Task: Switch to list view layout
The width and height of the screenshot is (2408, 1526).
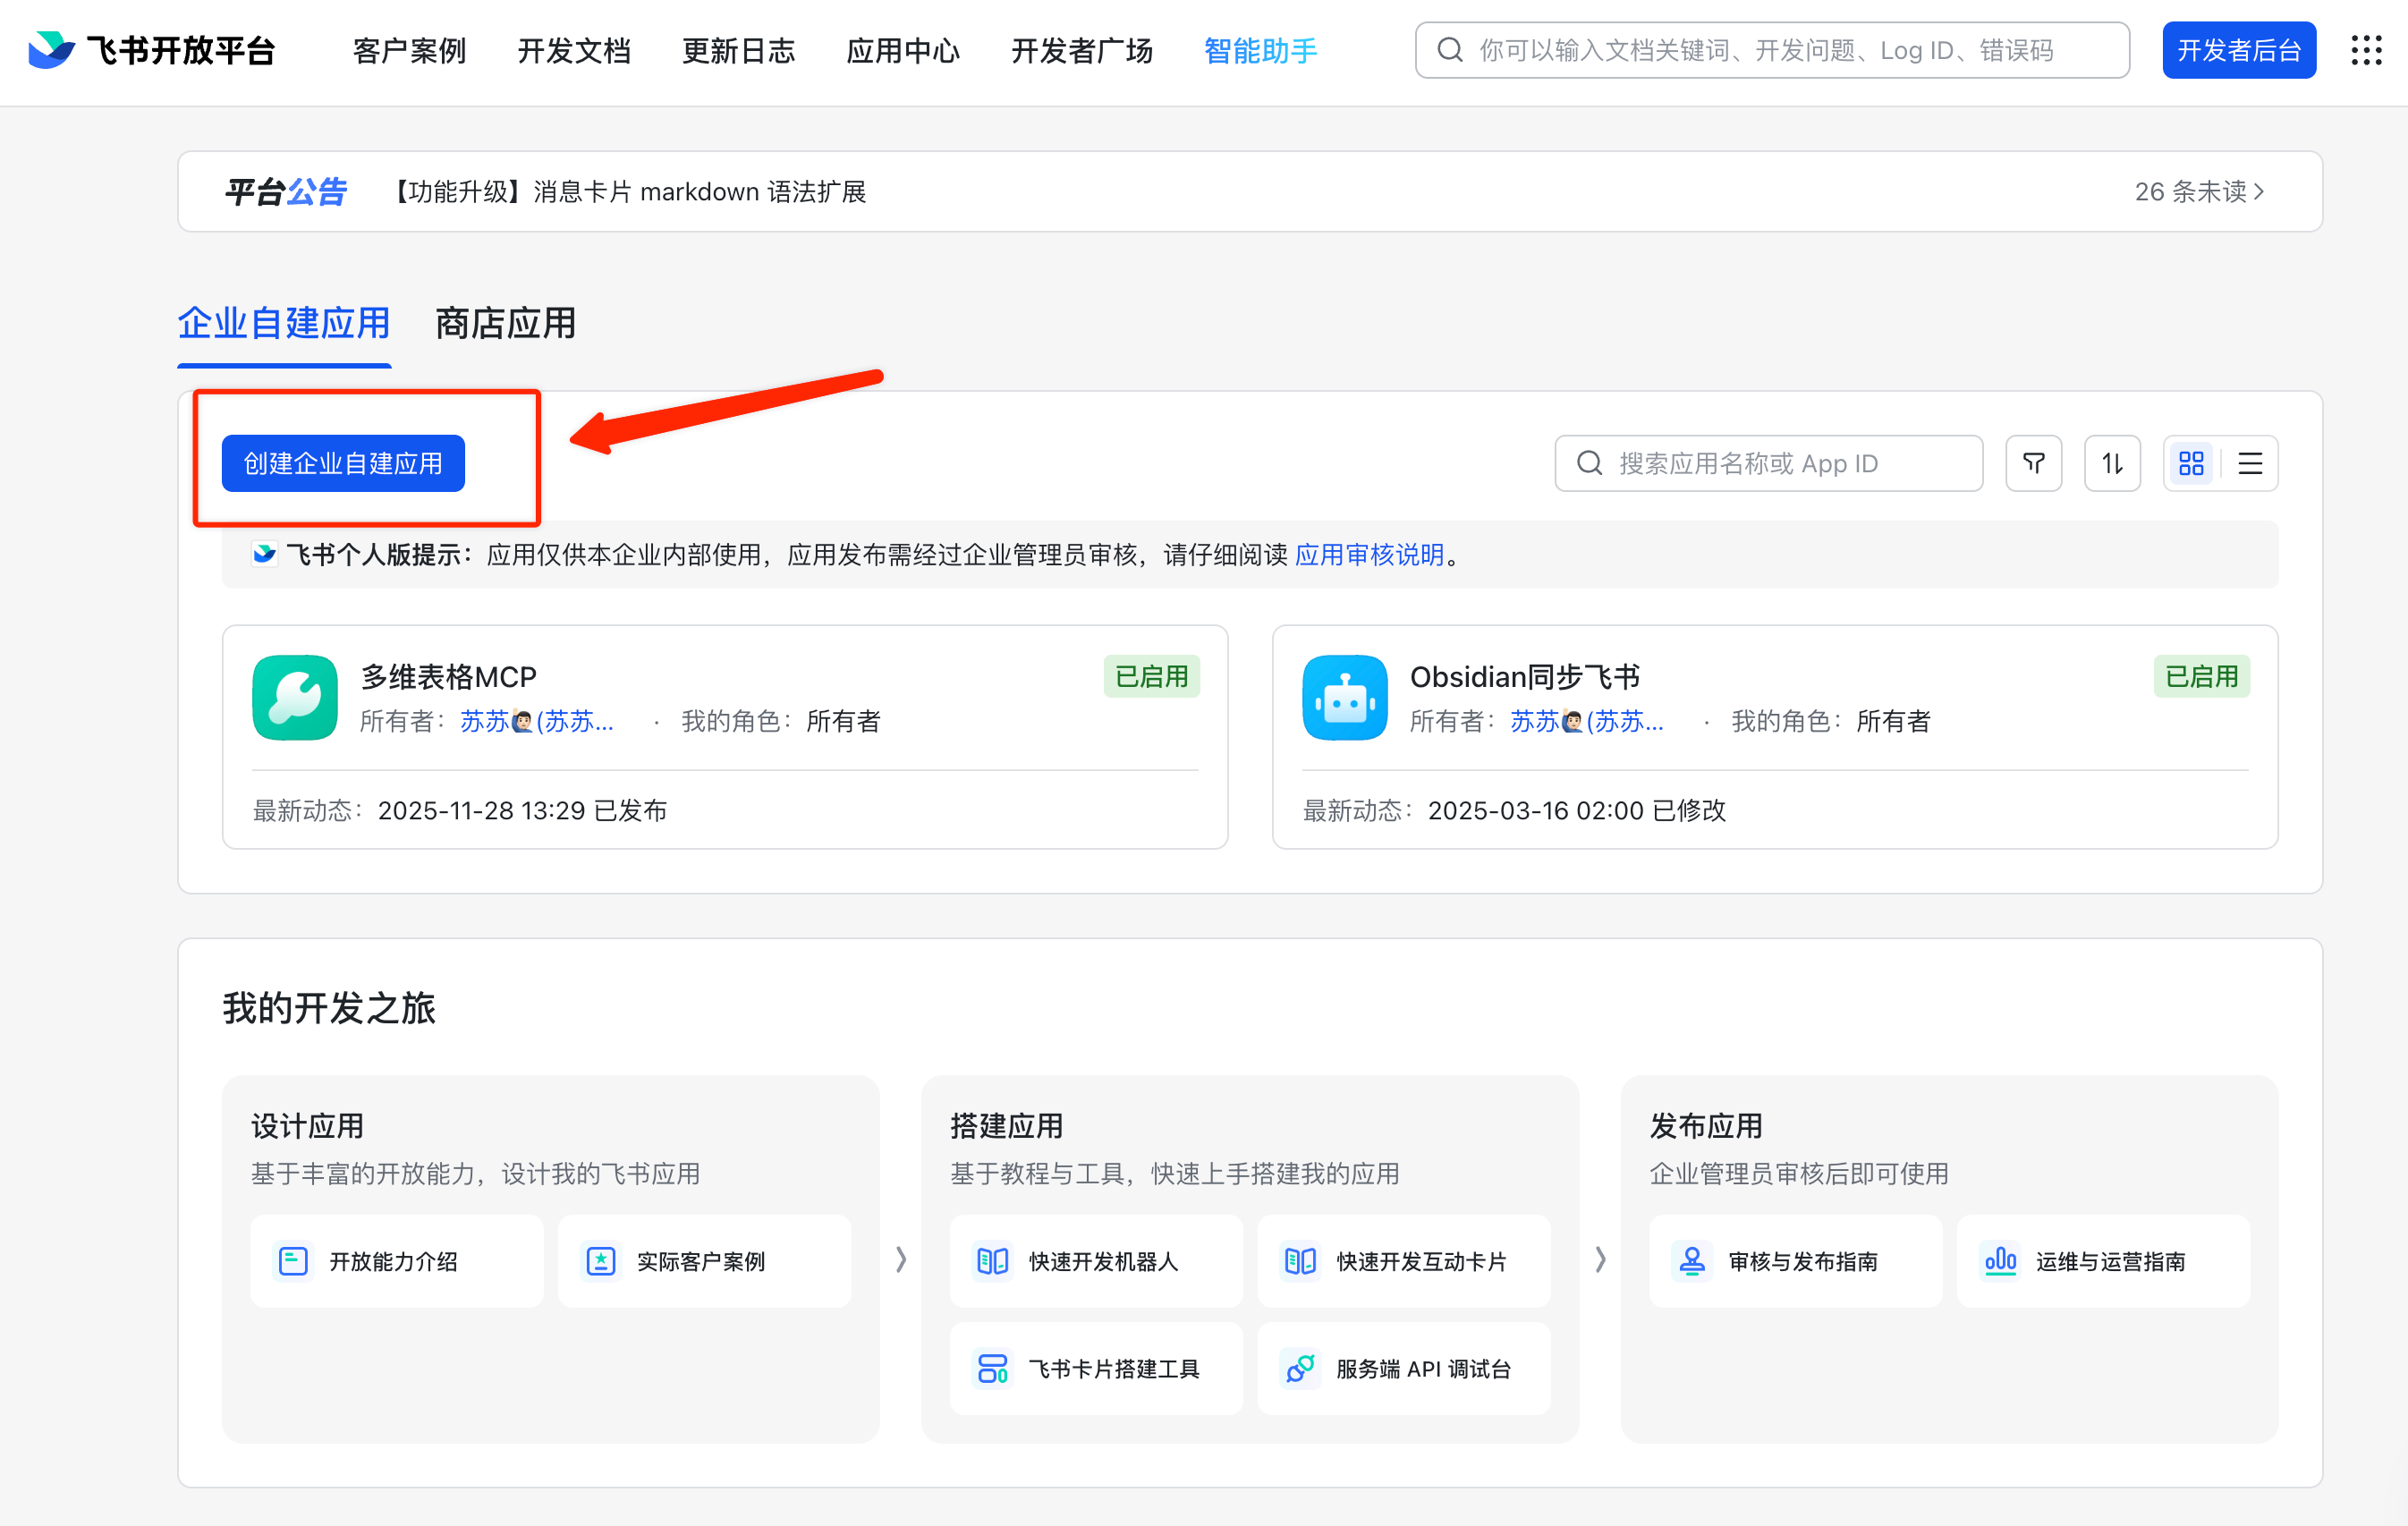Action: (x=2250, y=463)
